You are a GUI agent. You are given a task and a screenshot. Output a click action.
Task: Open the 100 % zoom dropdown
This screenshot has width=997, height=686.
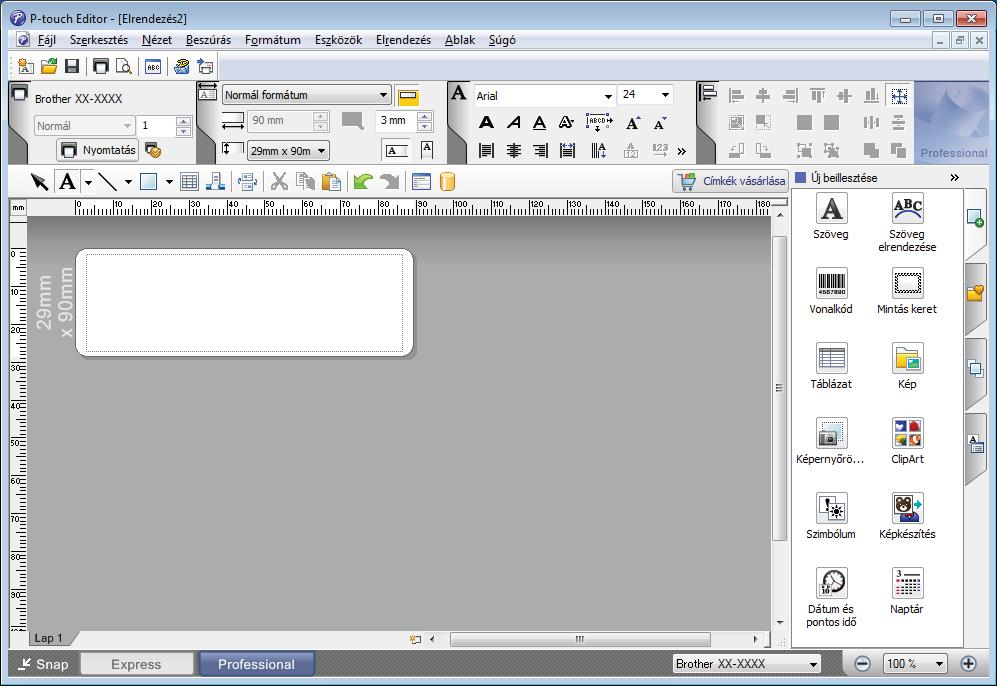click(x=915, y=664)
